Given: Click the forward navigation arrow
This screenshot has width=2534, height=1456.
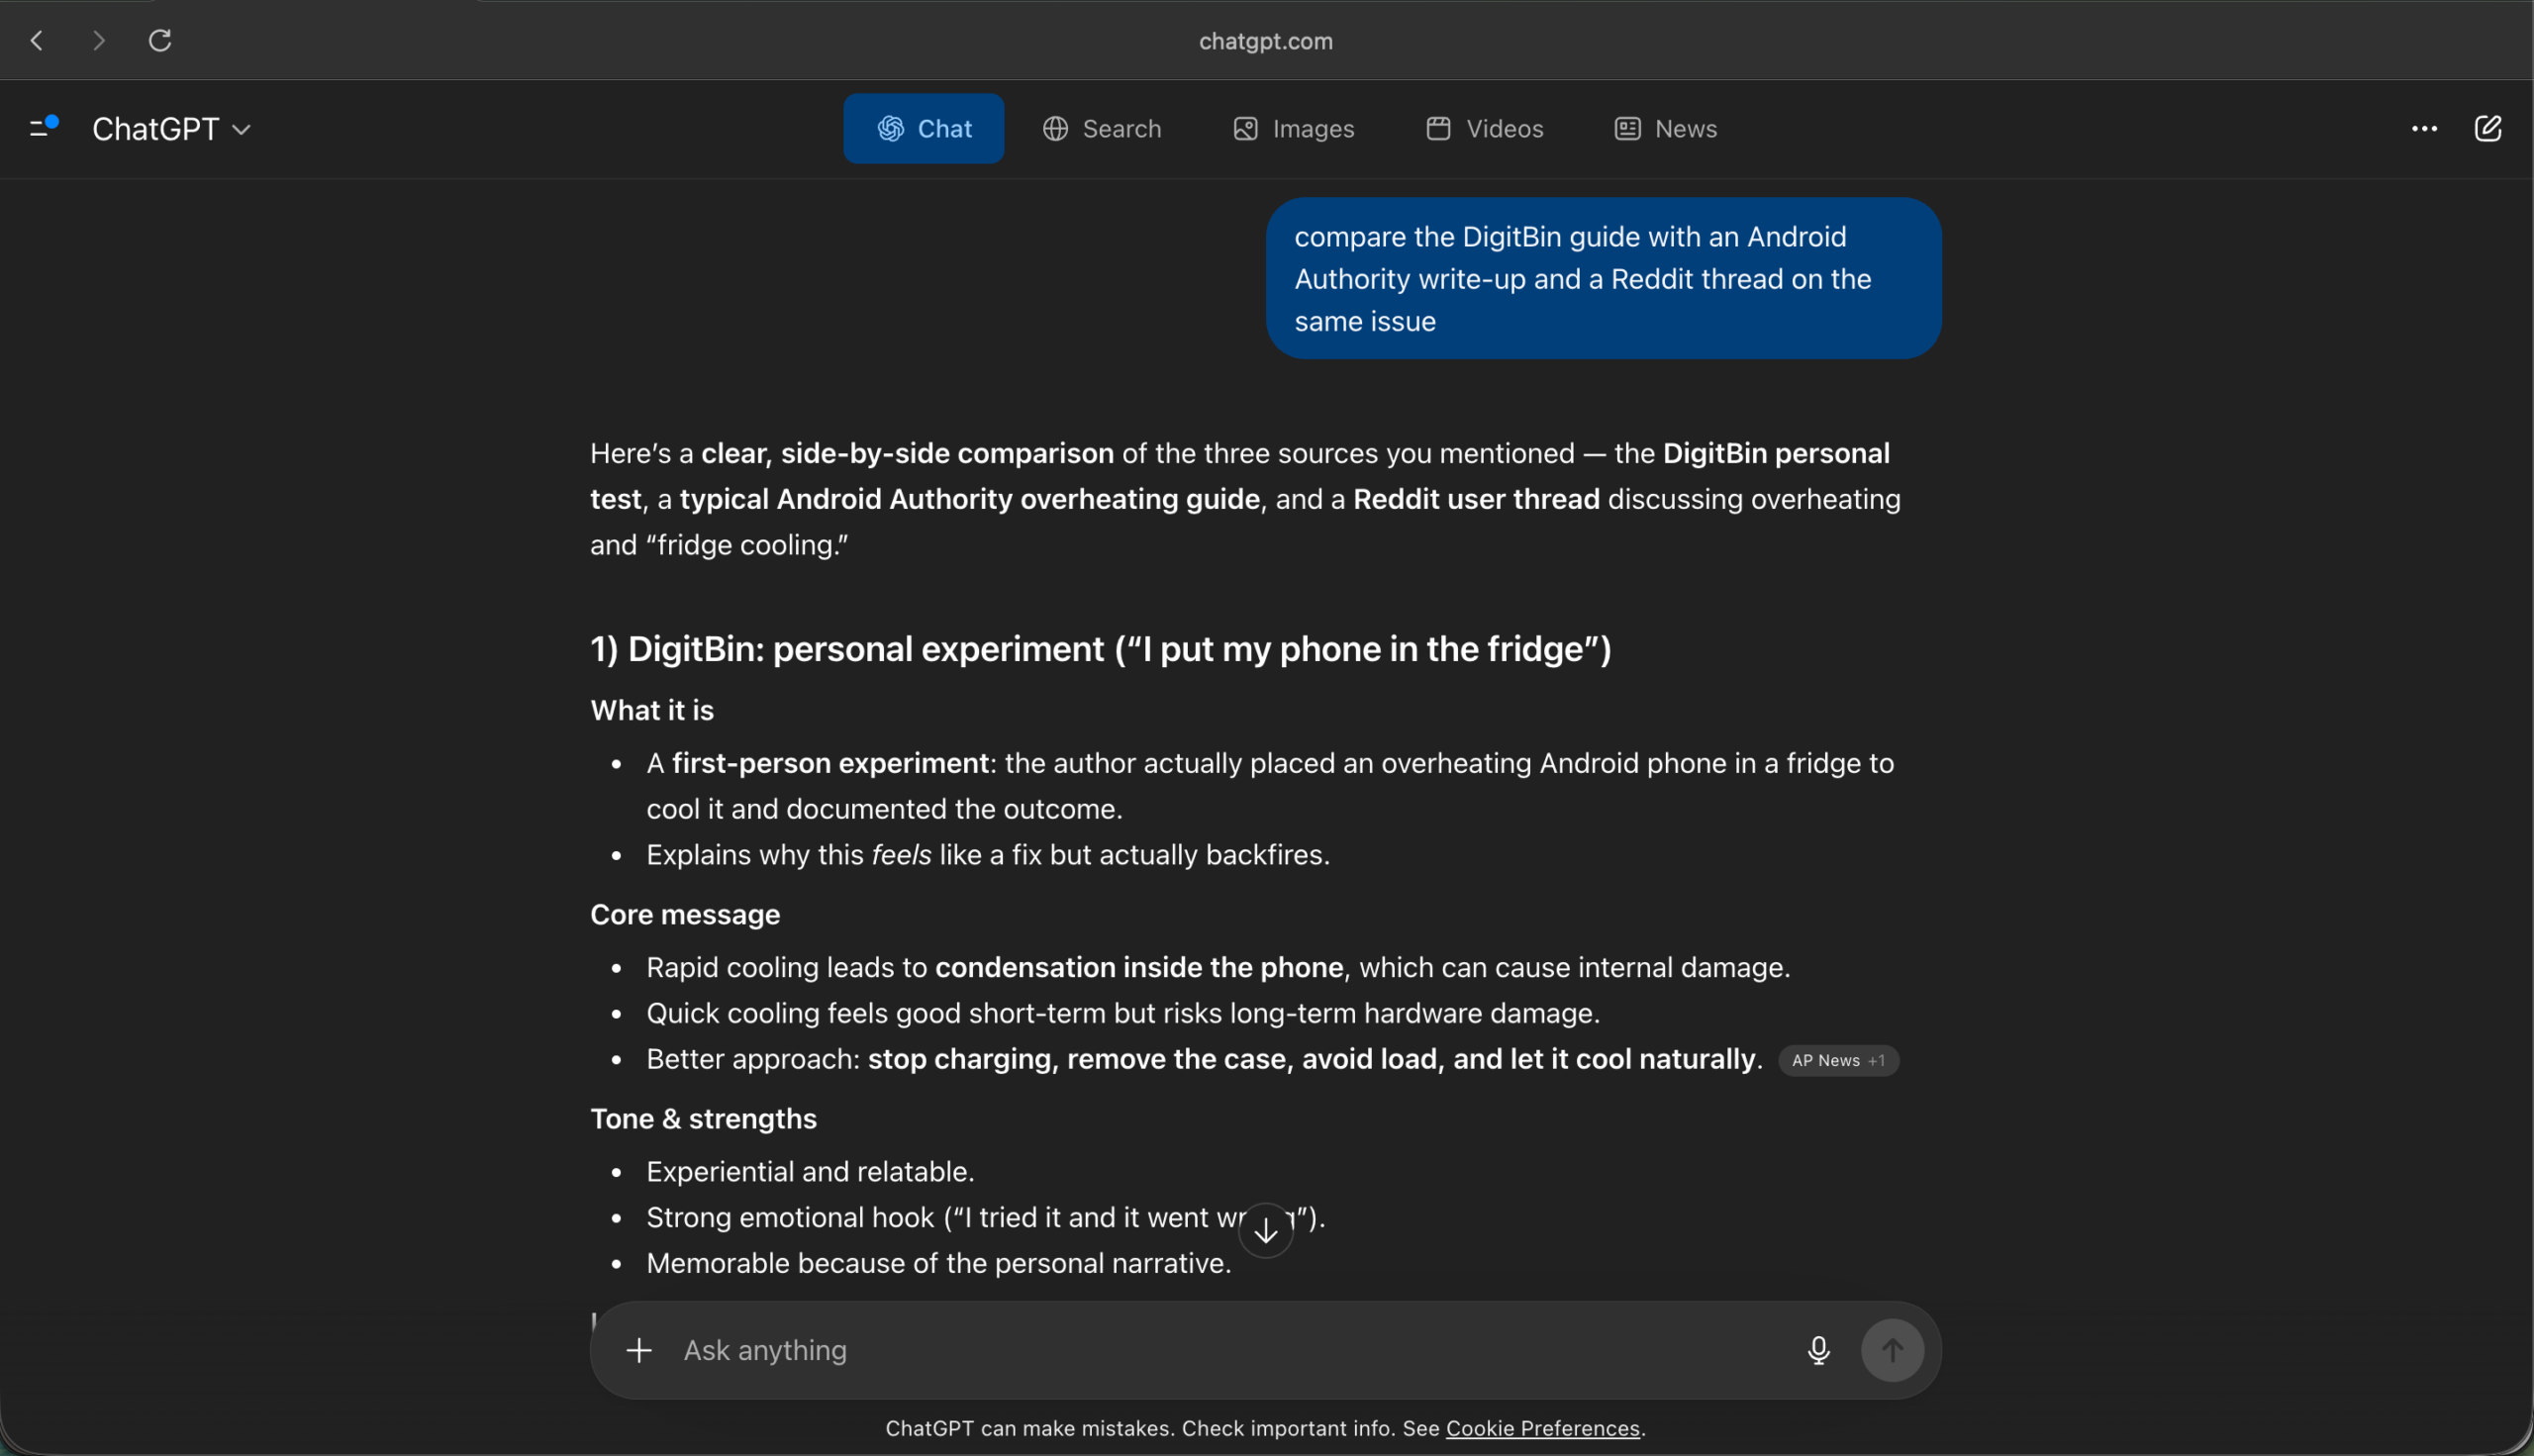Looking at the screenshot, I should [x=98, y=40].
